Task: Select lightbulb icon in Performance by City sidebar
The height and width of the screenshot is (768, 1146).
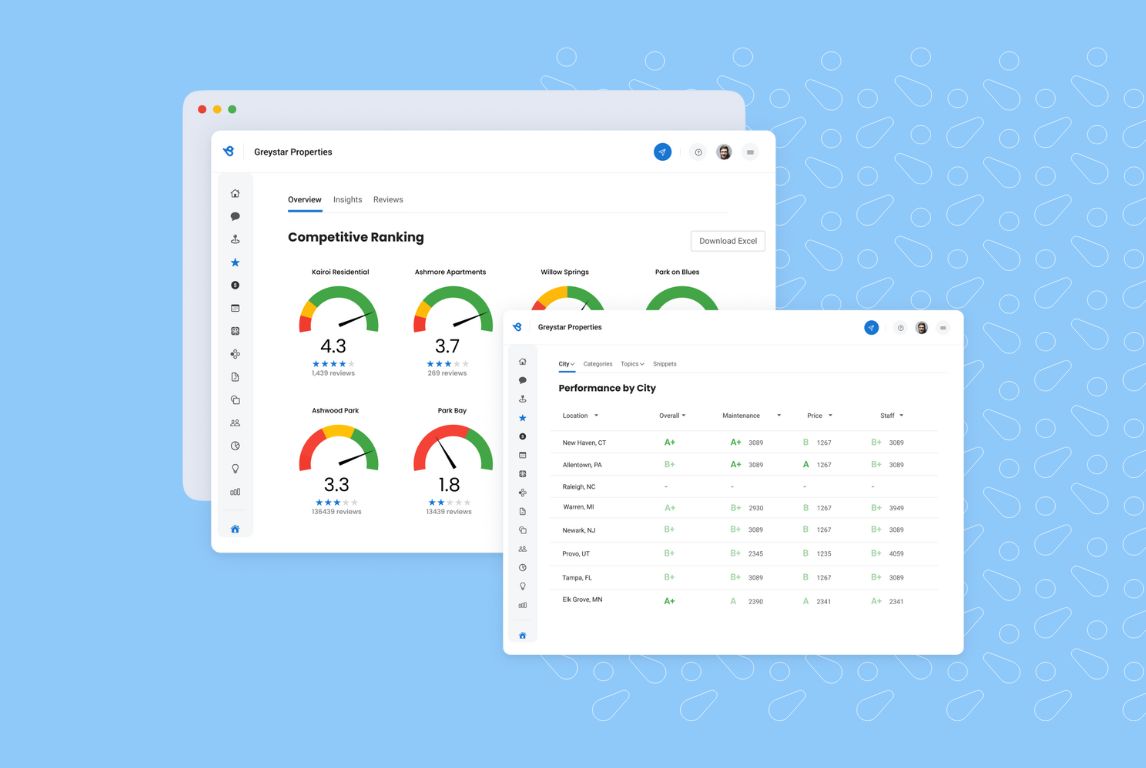Action: [x=523, y=586]
